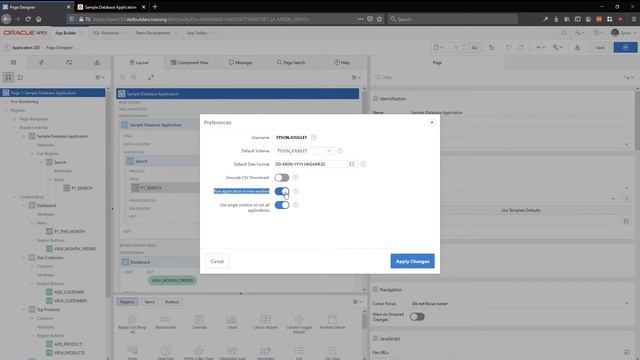Show help for Username field
This screenshot has width=640, height=360.
pos(313,138)
